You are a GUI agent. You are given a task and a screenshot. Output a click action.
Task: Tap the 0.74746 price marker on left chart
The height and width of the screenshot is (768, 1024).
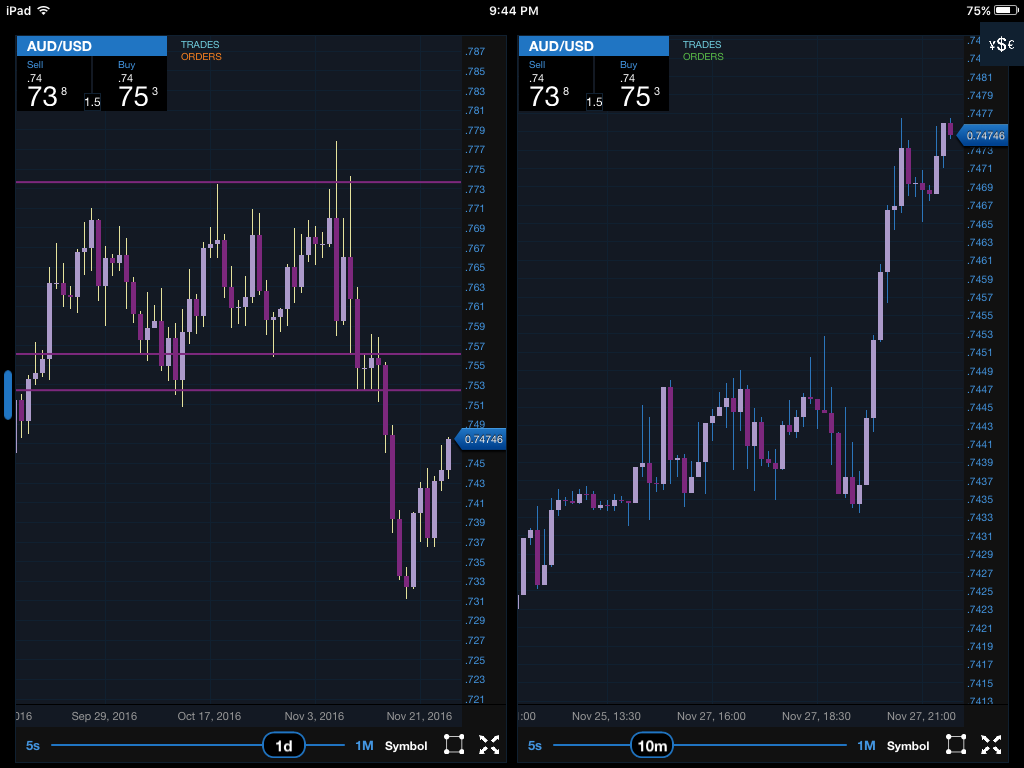click(x=482, y=439)
